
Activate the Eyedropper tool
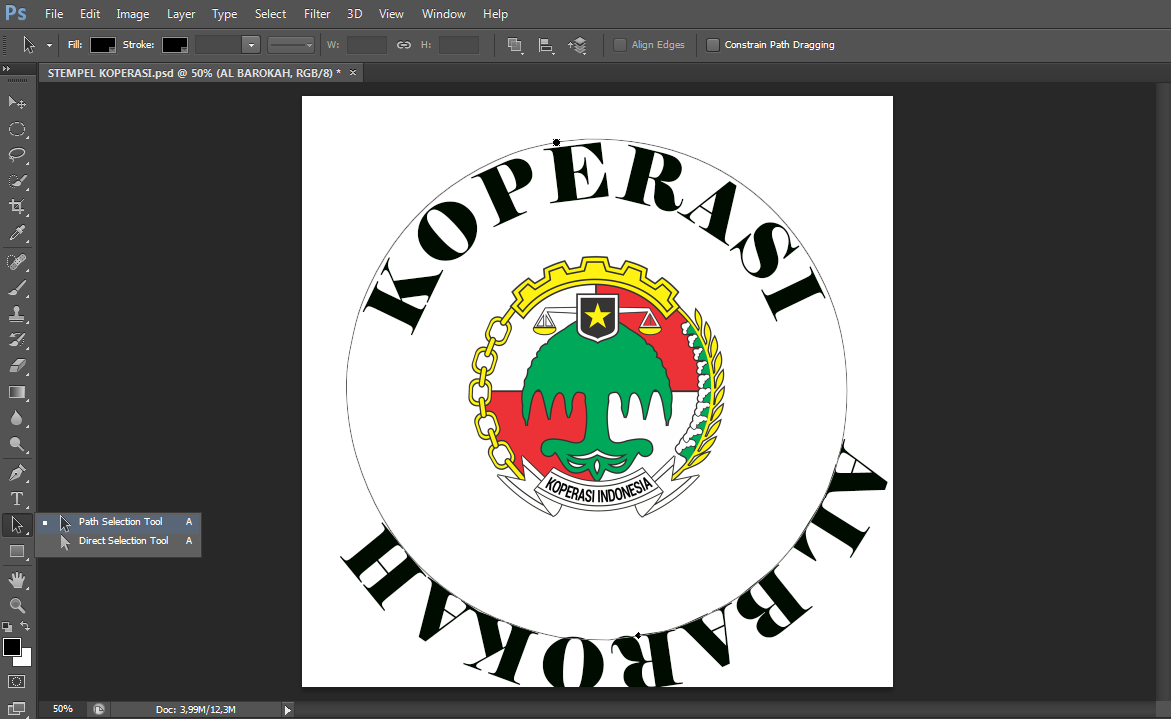16,233
